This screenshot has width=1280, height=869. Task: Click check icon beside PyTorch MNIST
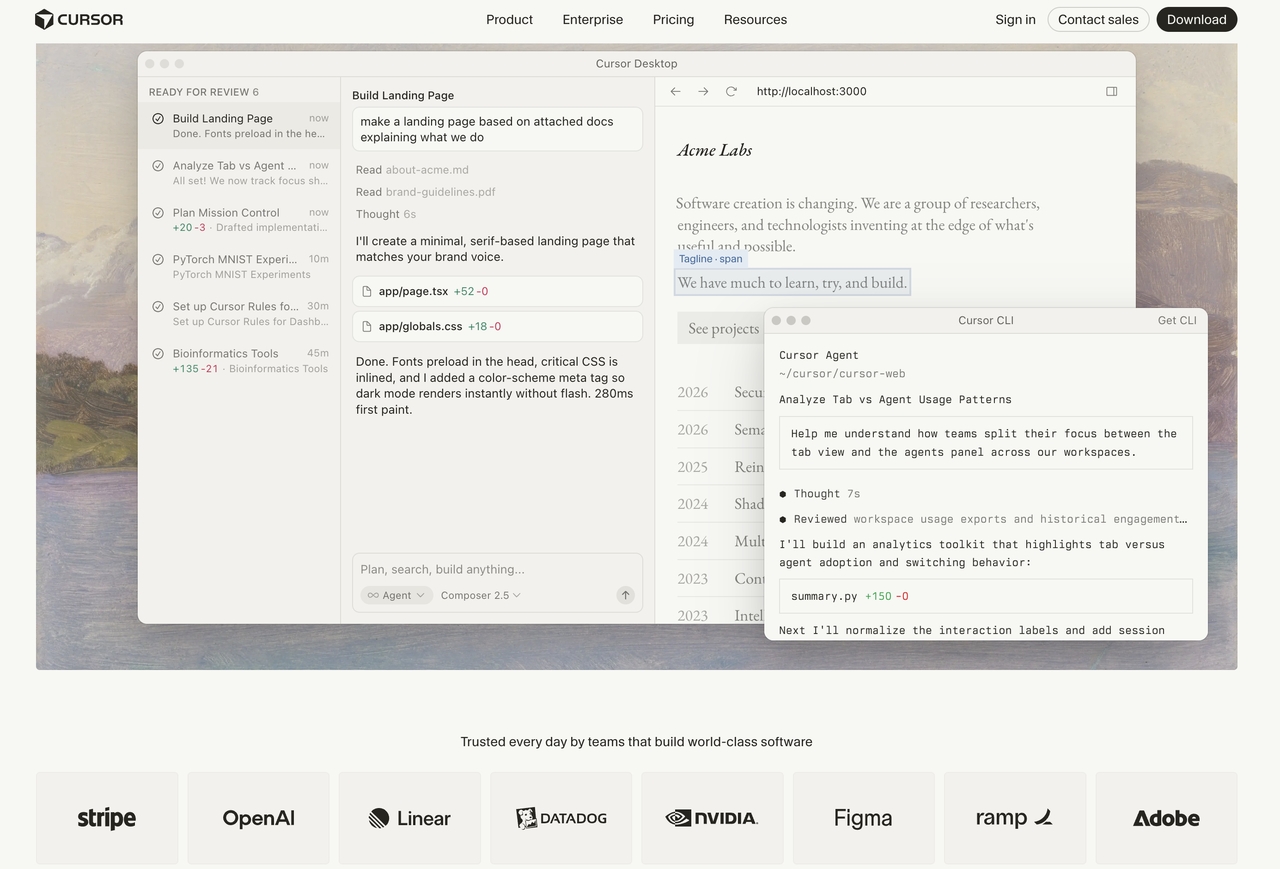point(158,259)
